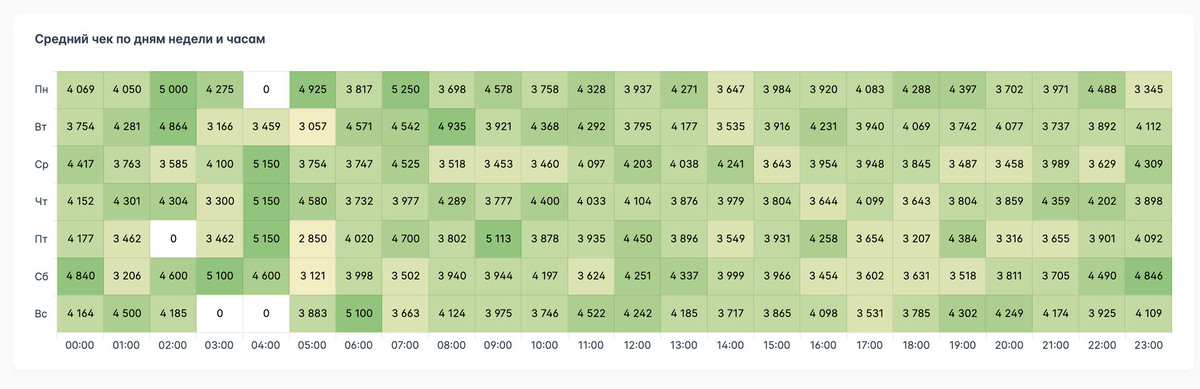Click the Вт 08:00 cell with 4 935
This screenshot has width=1200, height=389.
click(x=452, y=127)
